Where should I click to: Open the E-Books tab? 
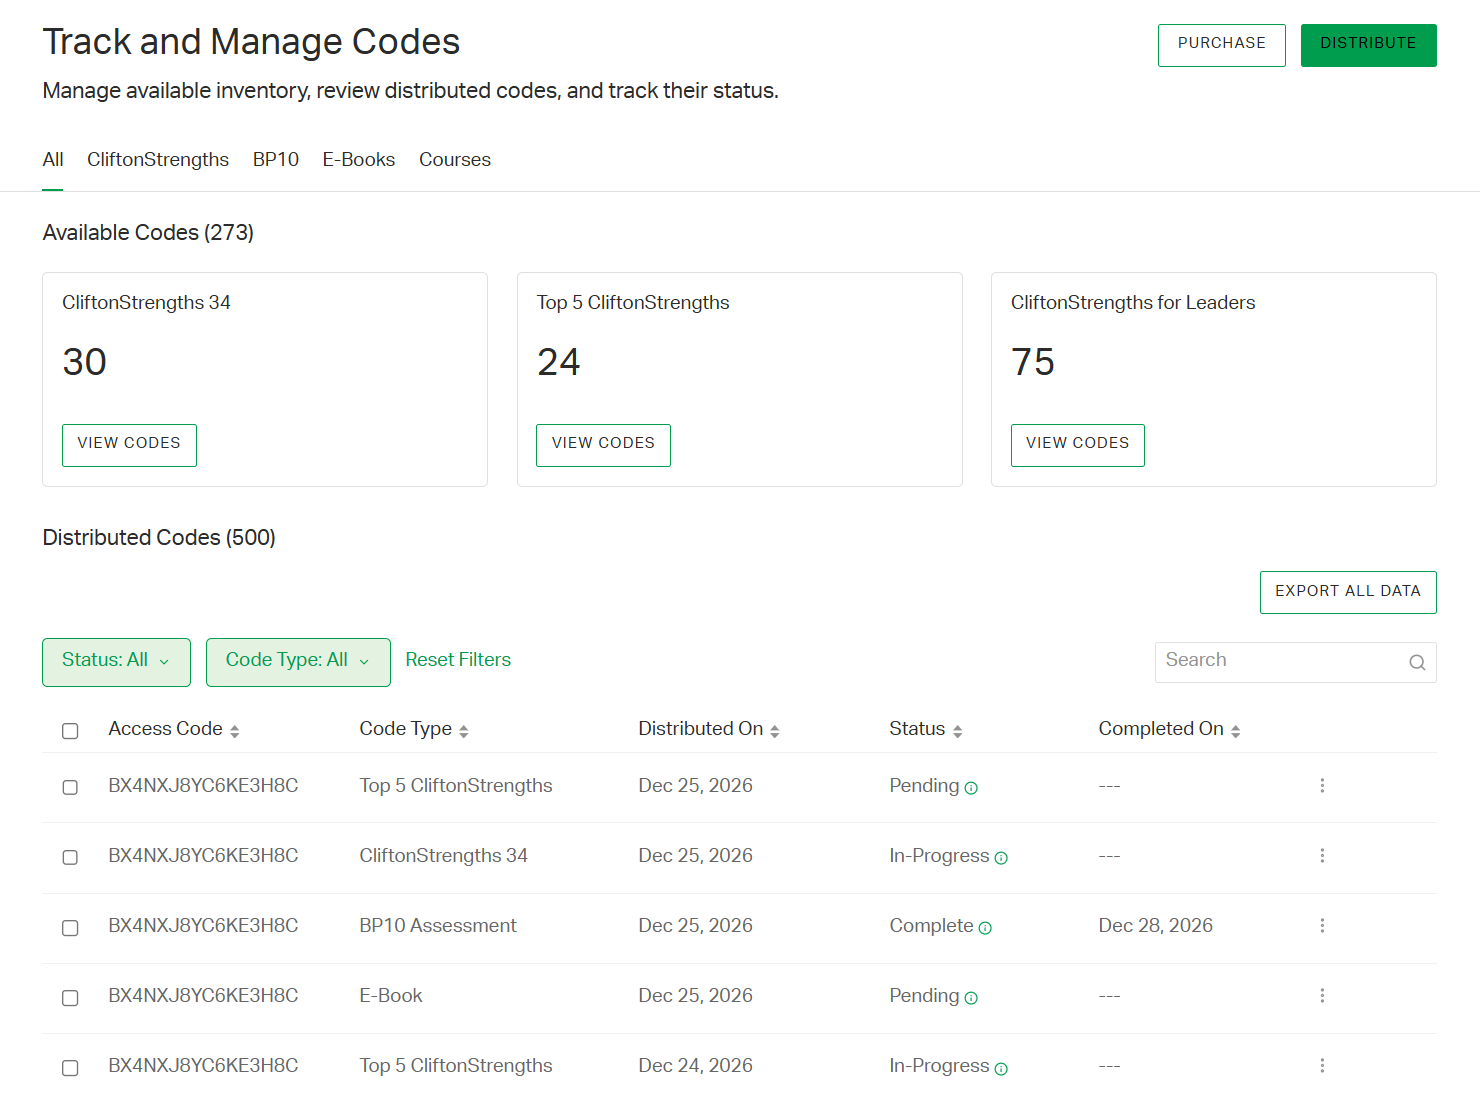(359, 160)
